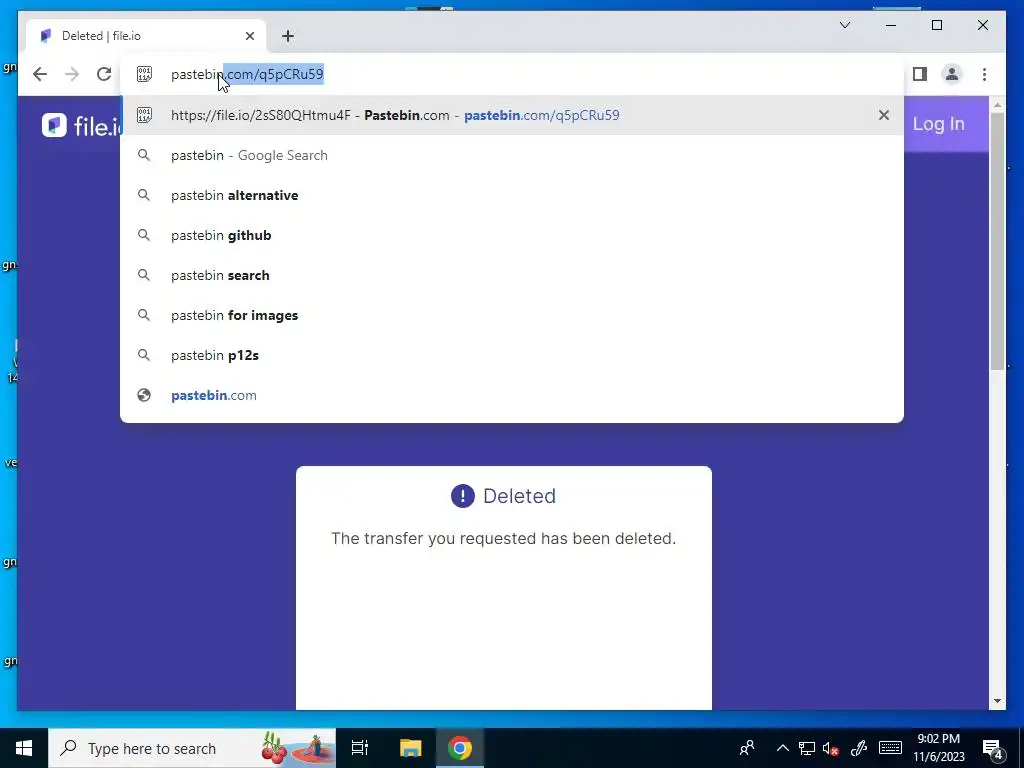The height and width of the screenshot is (768, 1024).
Task: Click the taskbar search box
Action: pos(192,748)
